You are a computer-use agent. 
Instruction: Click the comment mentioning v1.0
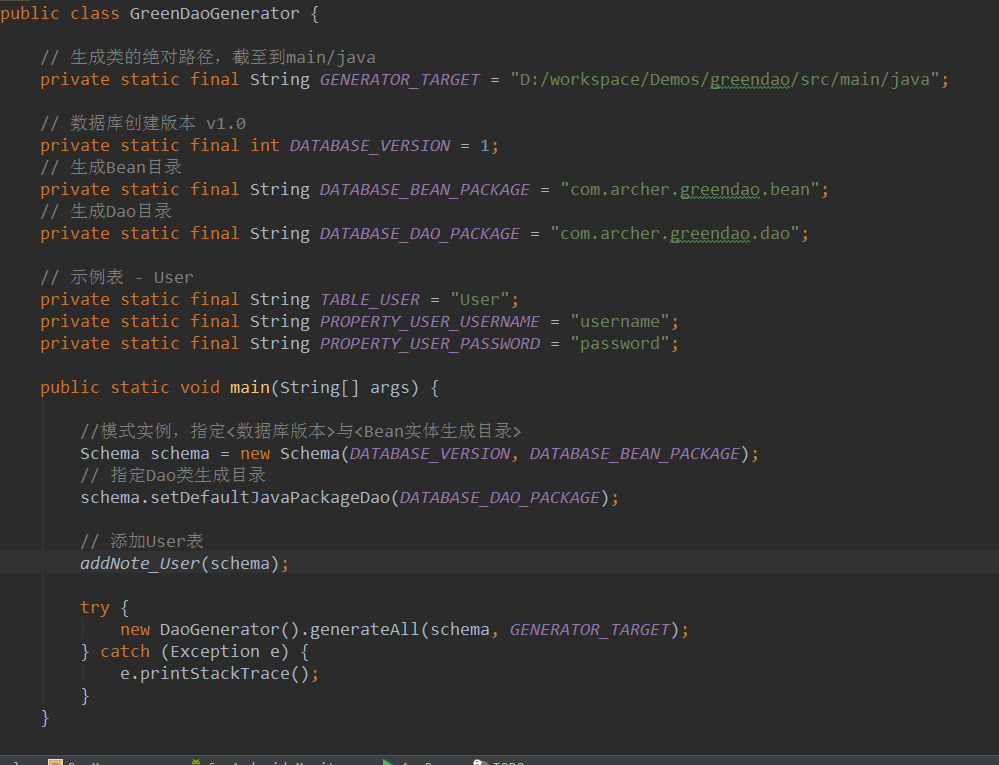coord(143,123)
